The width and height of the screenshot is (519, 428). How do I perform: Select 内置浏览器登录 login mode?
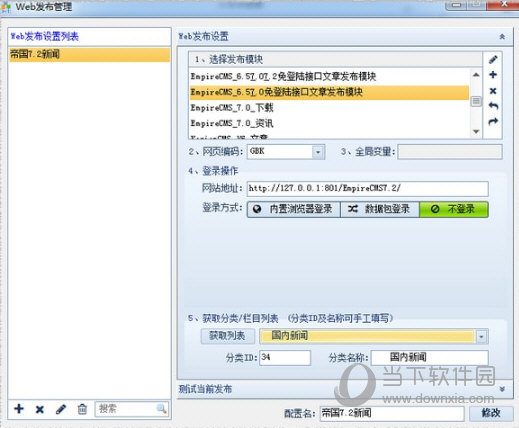point(294,209)
